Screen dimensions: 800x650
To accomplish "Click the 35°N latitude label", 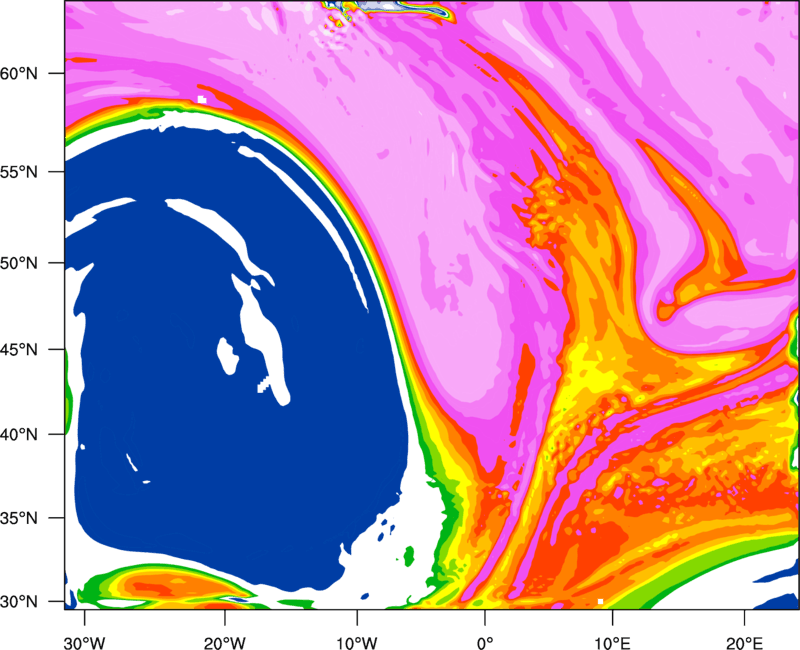I will point(19,518).
